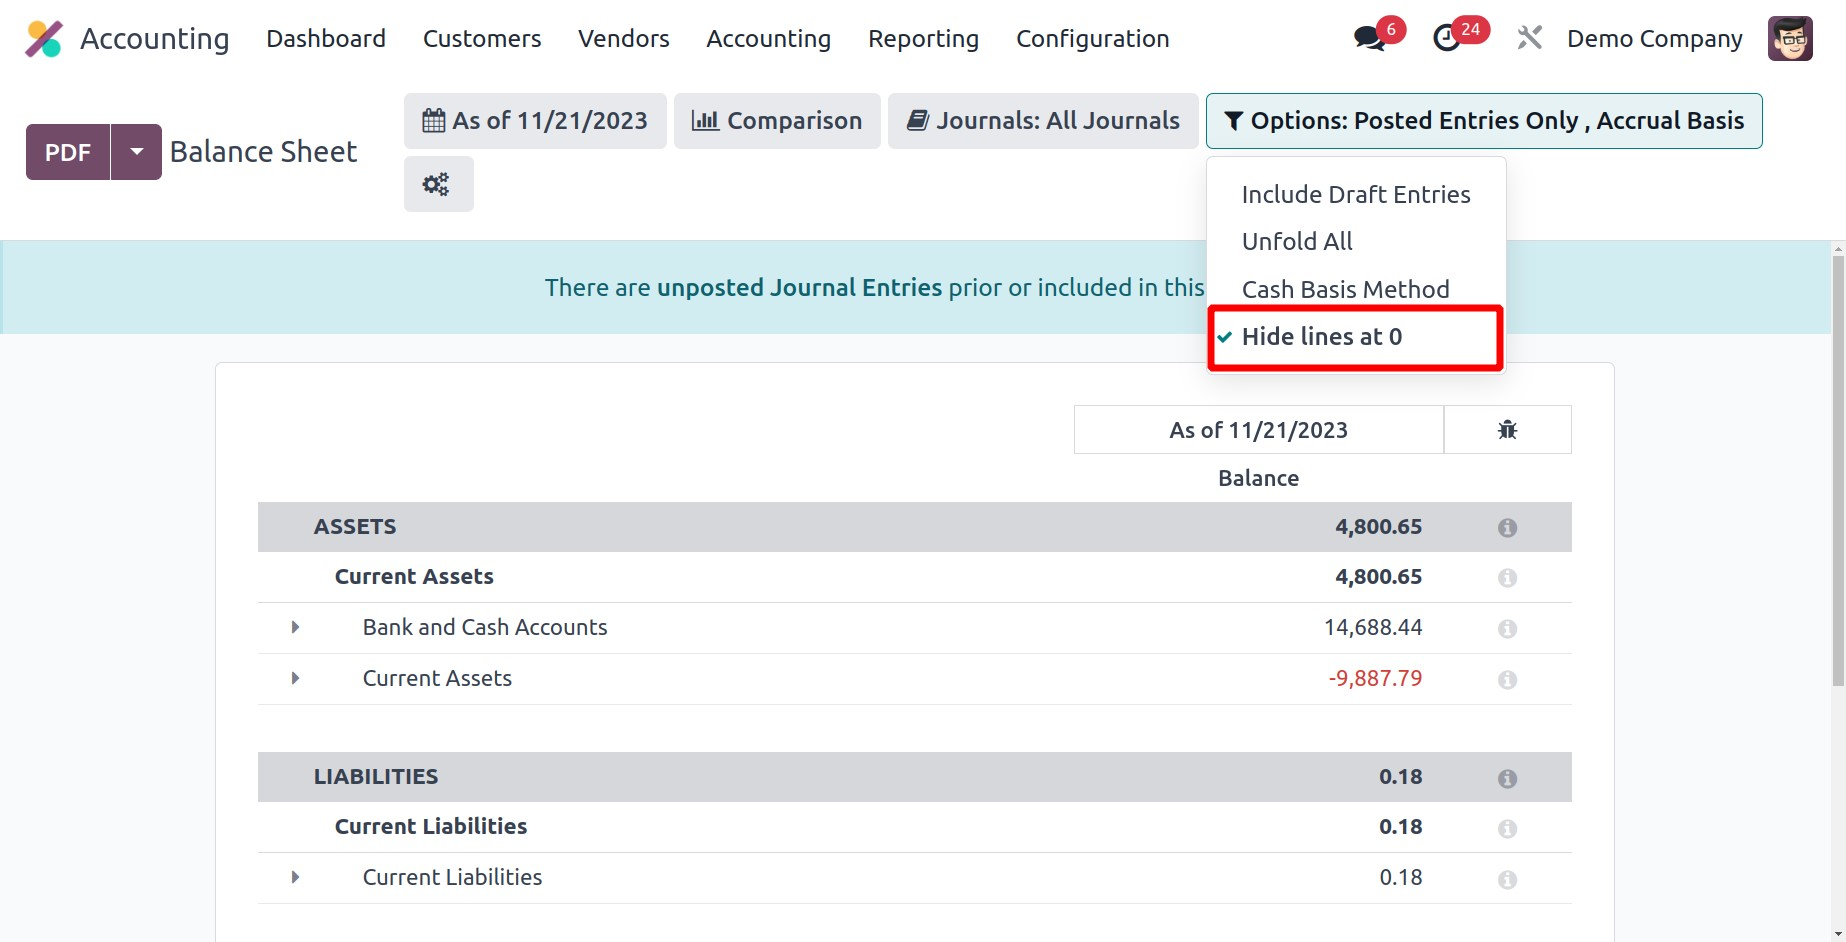Enable Include Draft Entries option
The height and width of the screenshot is (942, 1846).
pyautogui.click(x=1355, y=195)
